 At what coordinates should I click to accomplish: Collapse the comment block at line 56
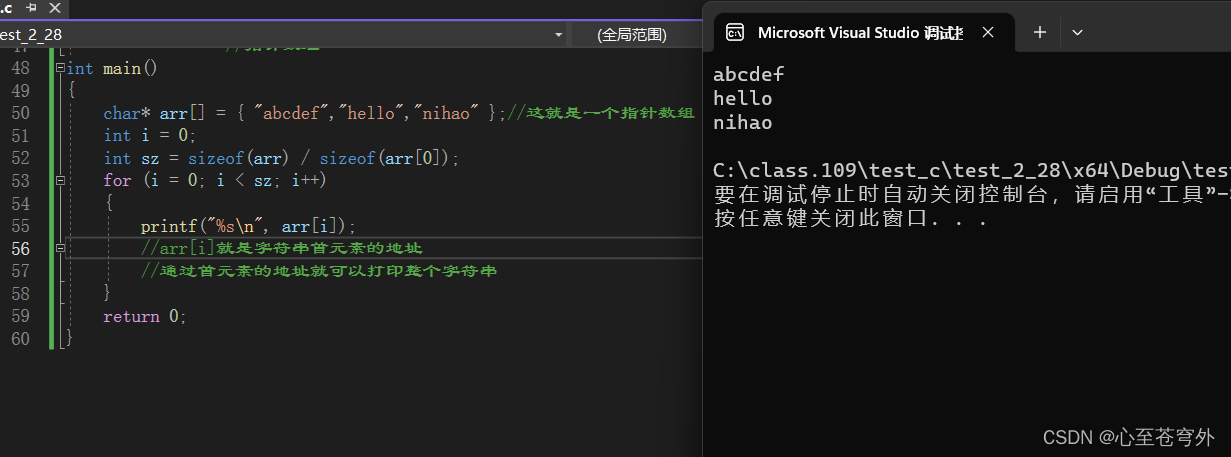point(60,247)
